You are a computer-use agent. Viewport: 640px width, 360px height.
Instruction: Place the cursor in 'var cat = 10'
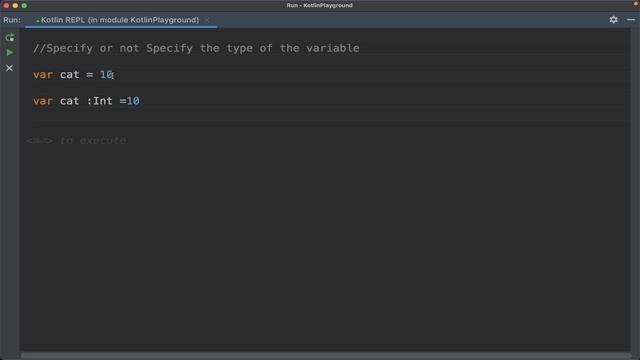click(x=73, y=75)
